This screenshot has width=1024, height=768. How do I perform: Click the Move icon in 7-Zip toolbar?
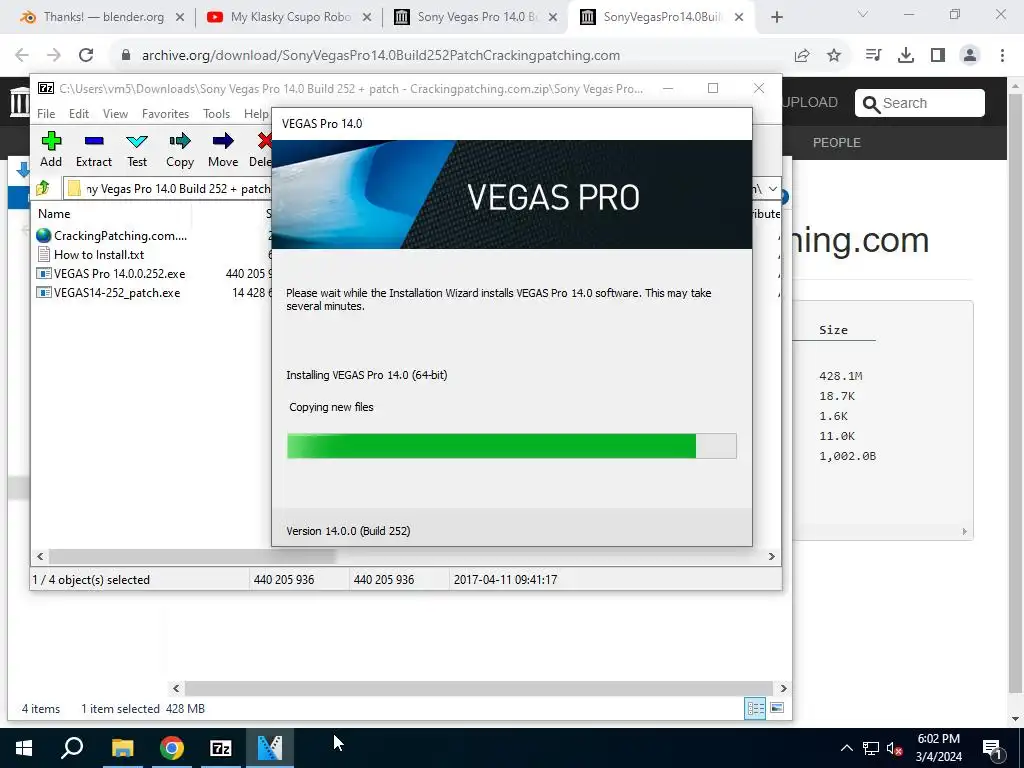click(x=223, y=141)
